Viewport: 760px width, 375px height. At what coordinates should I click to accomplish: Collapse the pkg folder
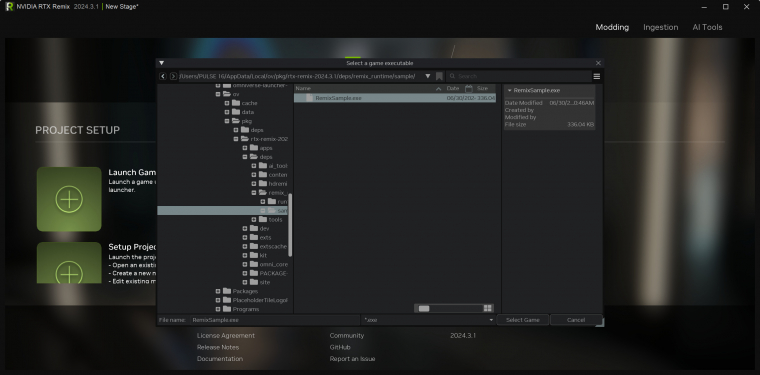[227, 121]
